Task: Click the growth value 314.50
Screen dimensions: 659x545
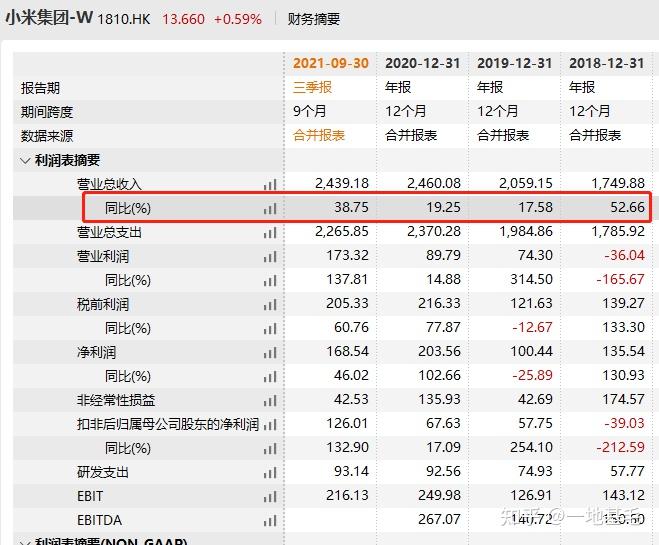Action: coord(531,279)
